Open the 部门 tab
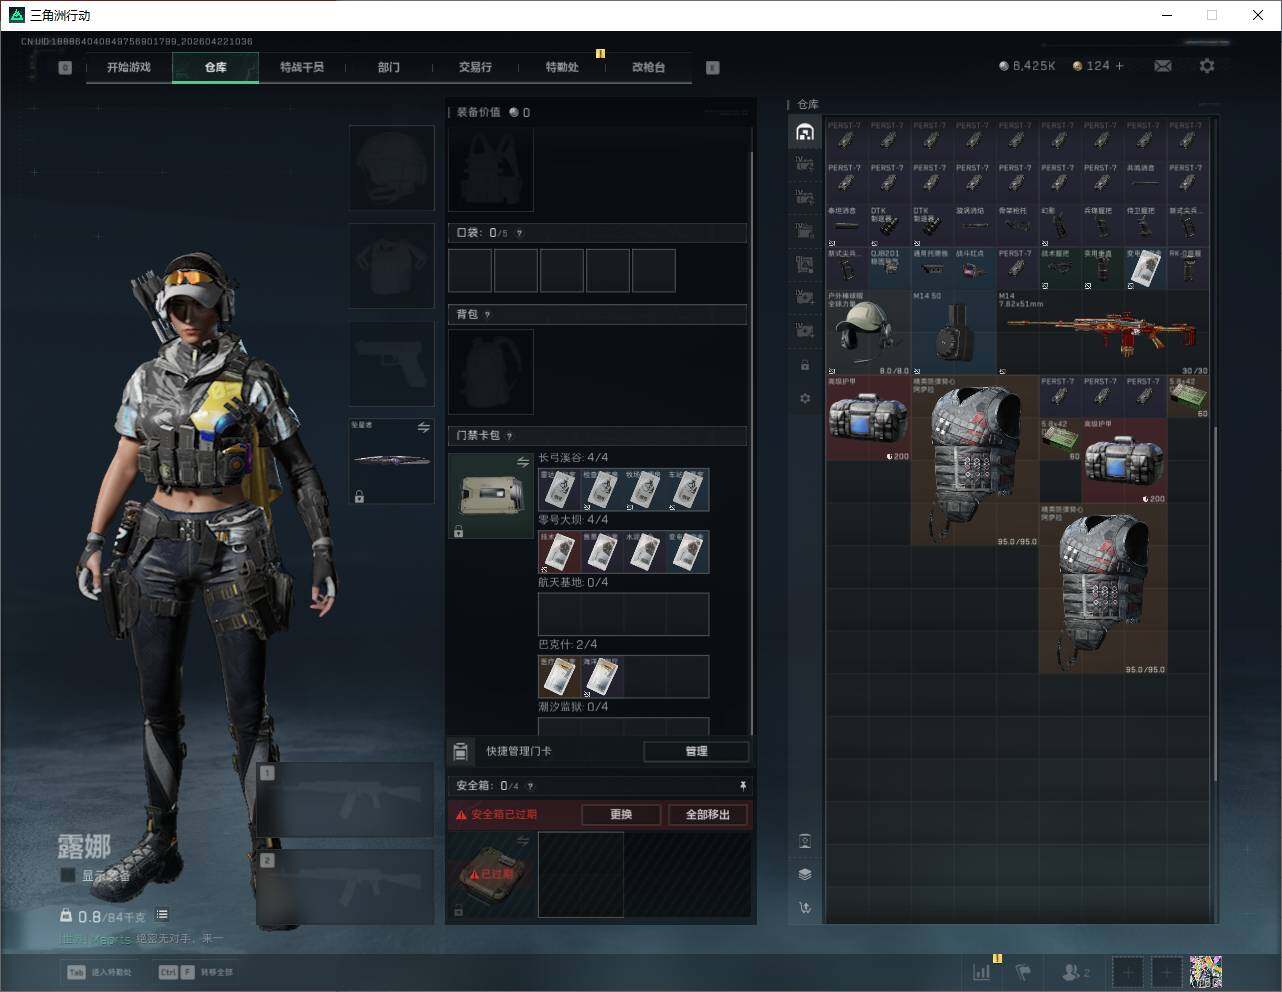Viewport: 1282px width, 992px height. tap(389, 67)
